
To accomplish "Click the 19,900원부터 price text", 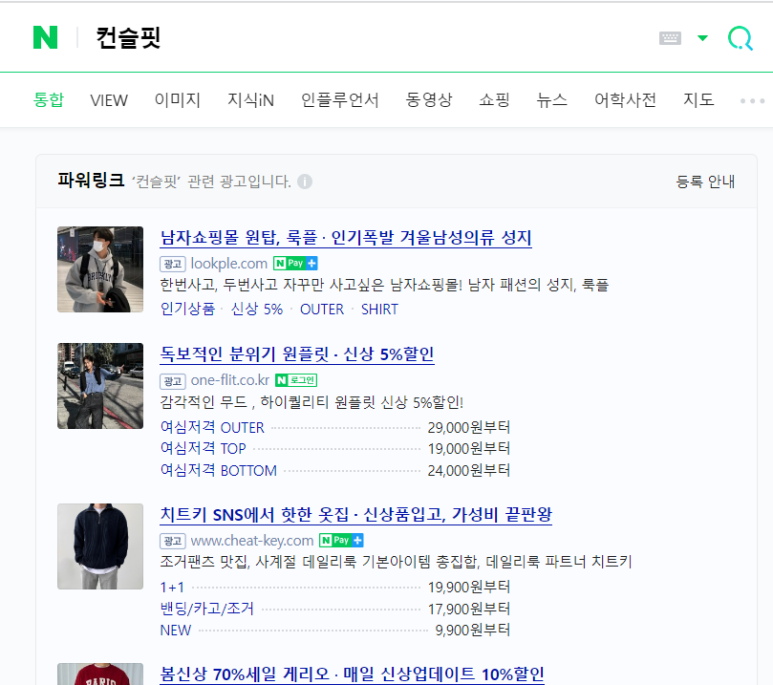I will pos(469,587).
